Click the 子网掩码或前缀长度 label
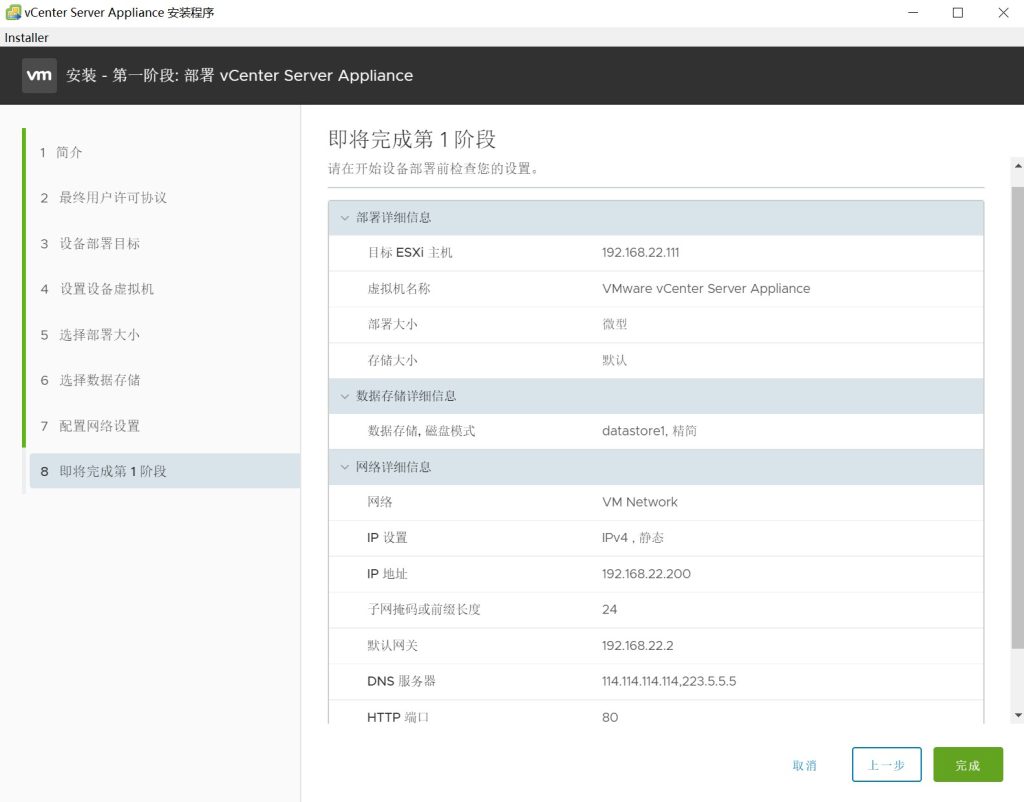This screenshot has height=802, width=1024. (423, 609)
